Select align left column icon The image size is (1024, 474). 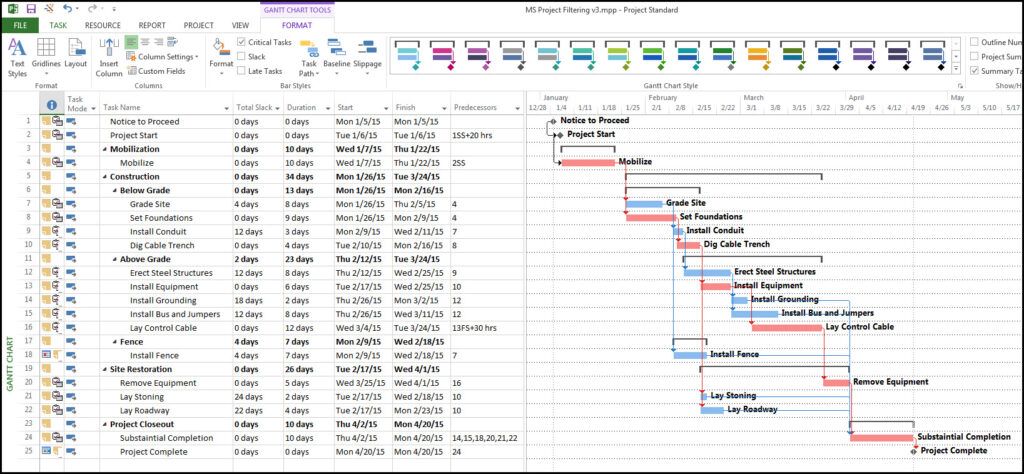[x=131, y=42]
